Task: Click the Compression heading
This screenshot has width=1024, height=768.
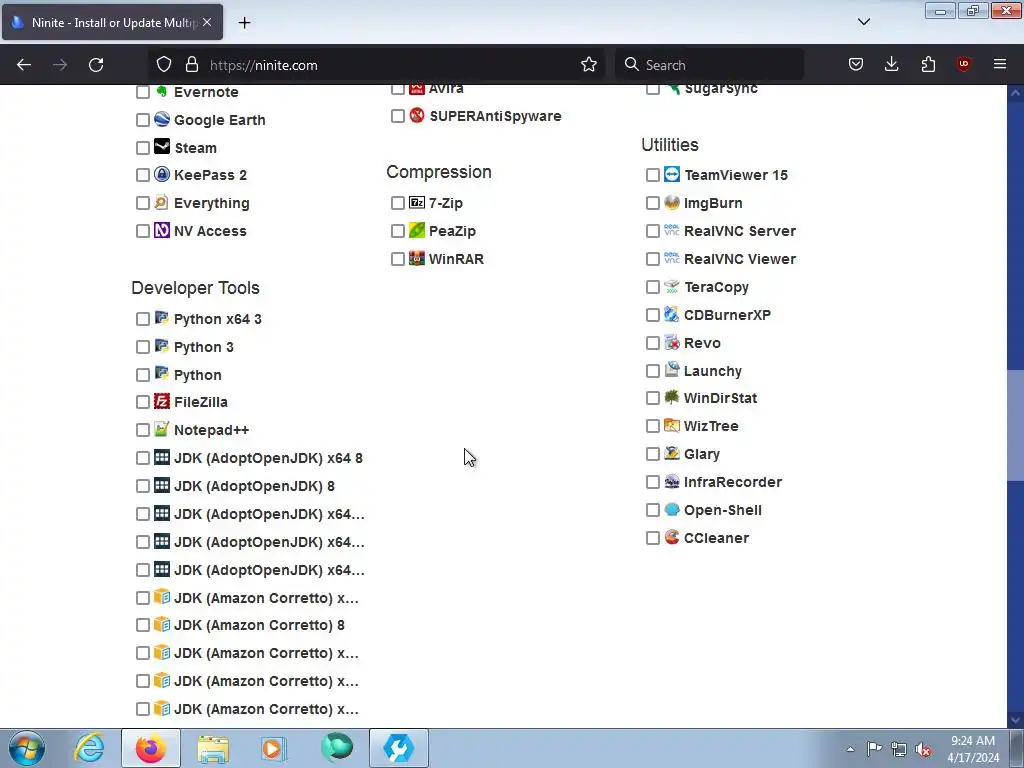Action: [x=438, y=172]
